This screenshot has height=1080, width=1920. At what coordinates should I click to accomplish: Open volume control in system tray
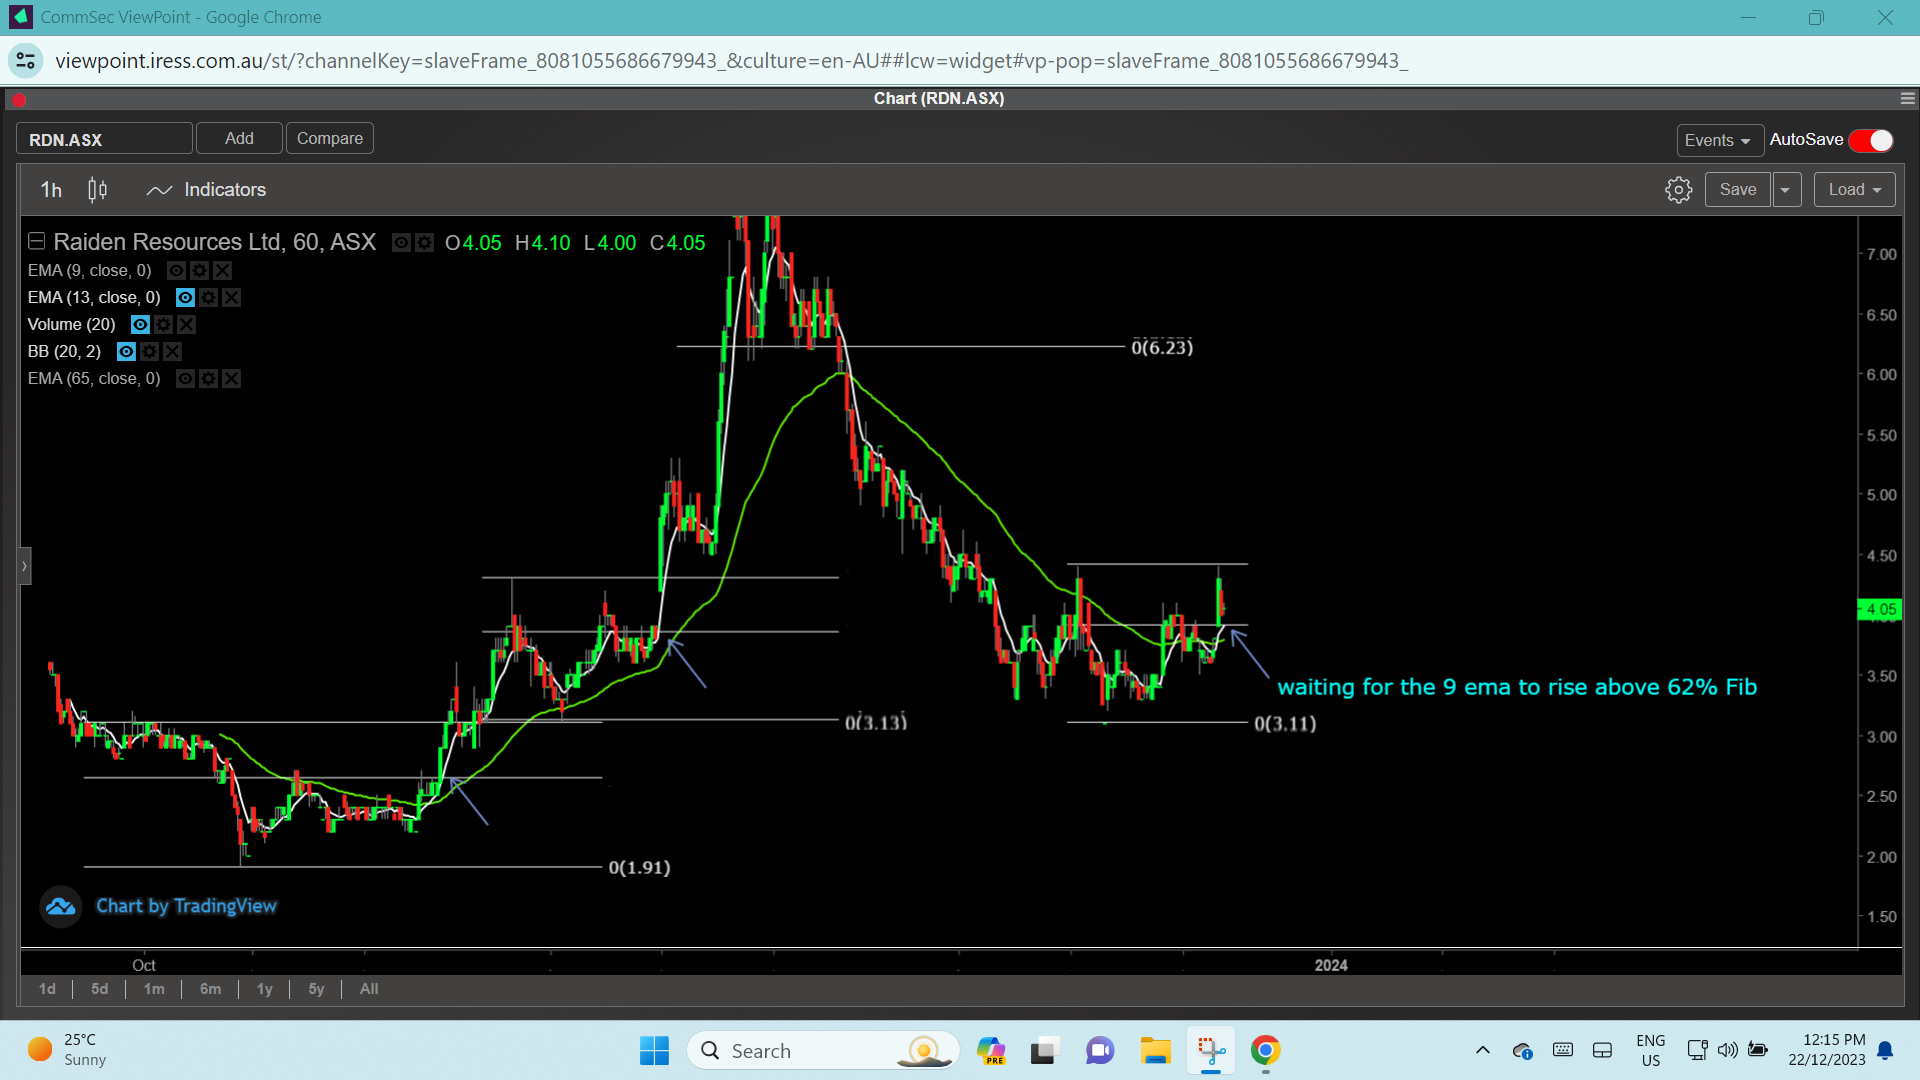point(1727,1050)
